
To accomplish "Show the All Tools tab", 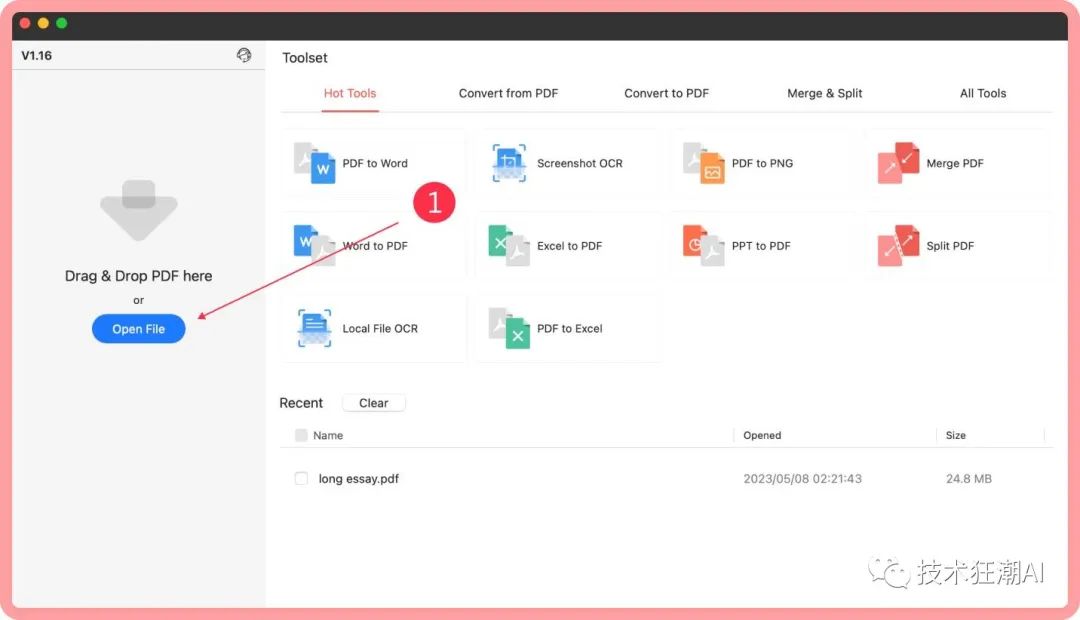I will click(x=983, y=93).
